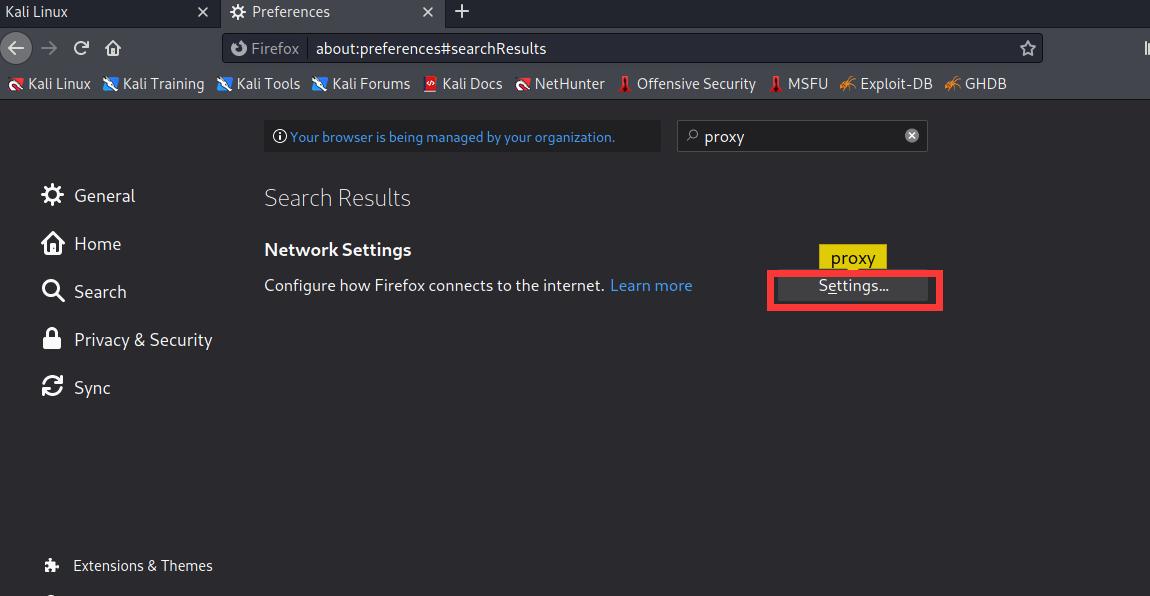Click the browser Back arrow button

[16, 48]
